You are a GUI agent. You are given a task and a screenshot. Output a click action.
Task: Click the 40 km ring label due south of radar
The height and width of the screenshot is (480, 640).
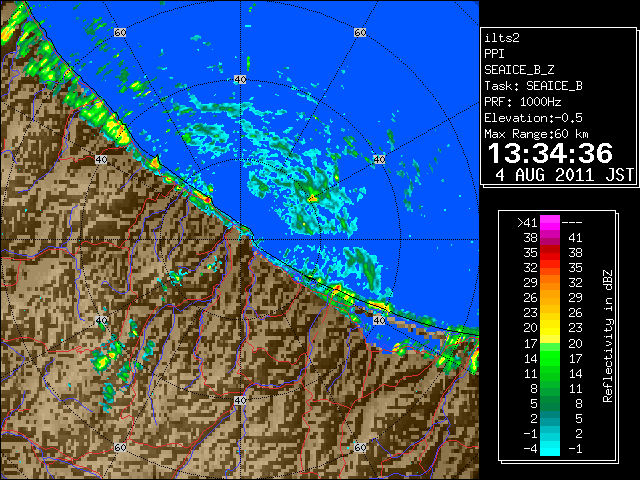click(240, 400)
